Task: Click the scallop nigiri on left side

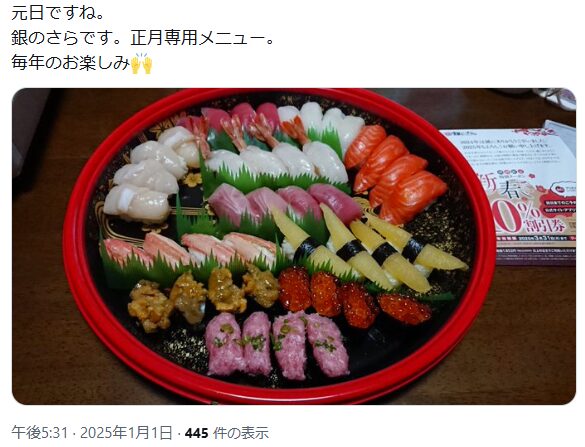Action: point(150,175)
